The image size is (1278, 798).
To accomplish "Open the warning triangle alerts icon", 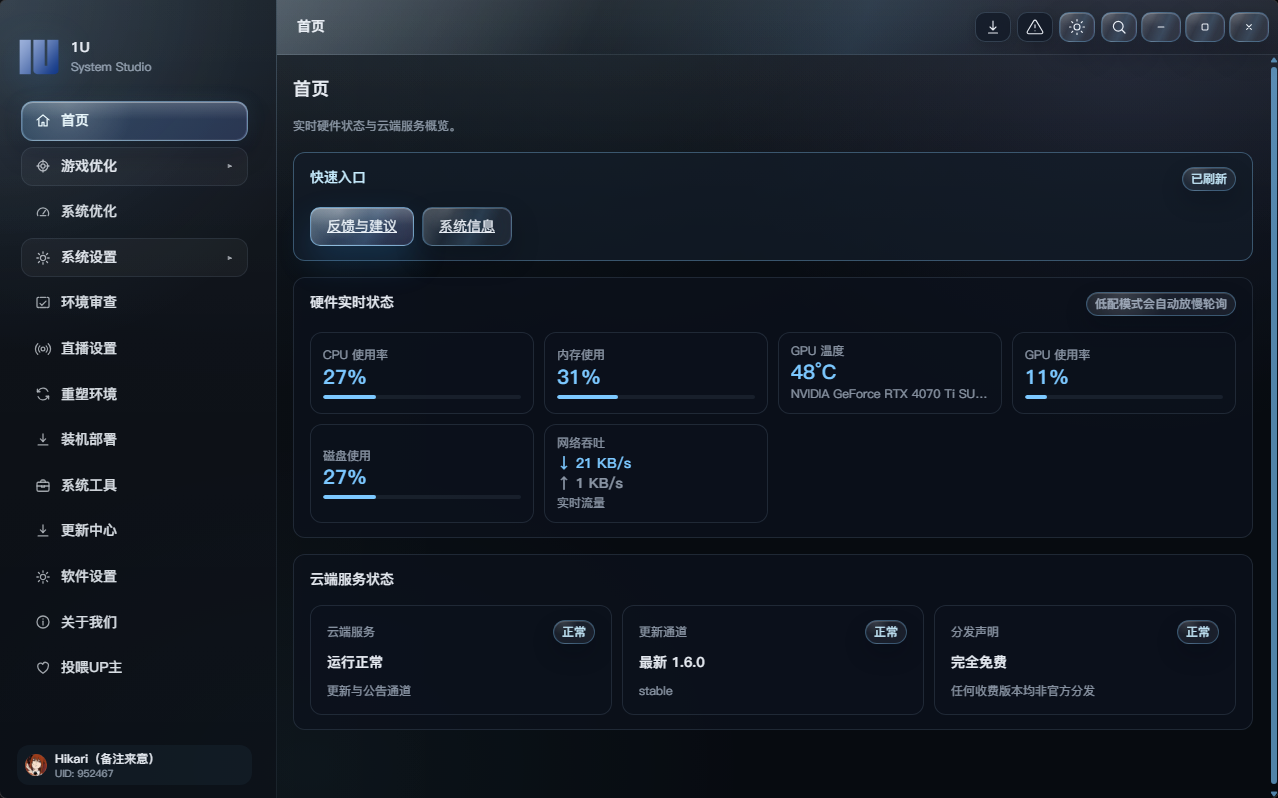I will [1035, 27].
